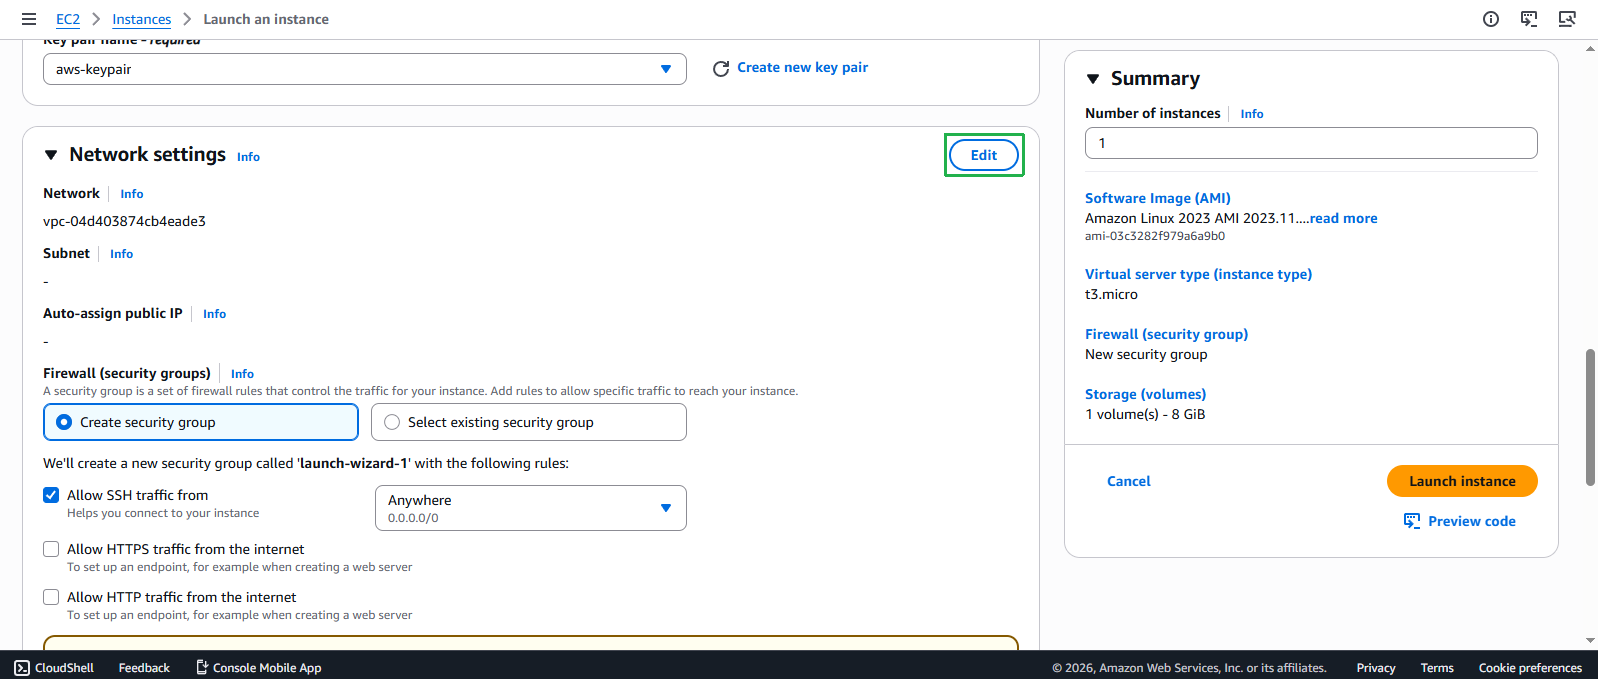Viewport: 1598px width, 679px height.
Task: Click Info next to Number of instances
Action: click(1252, 114)
